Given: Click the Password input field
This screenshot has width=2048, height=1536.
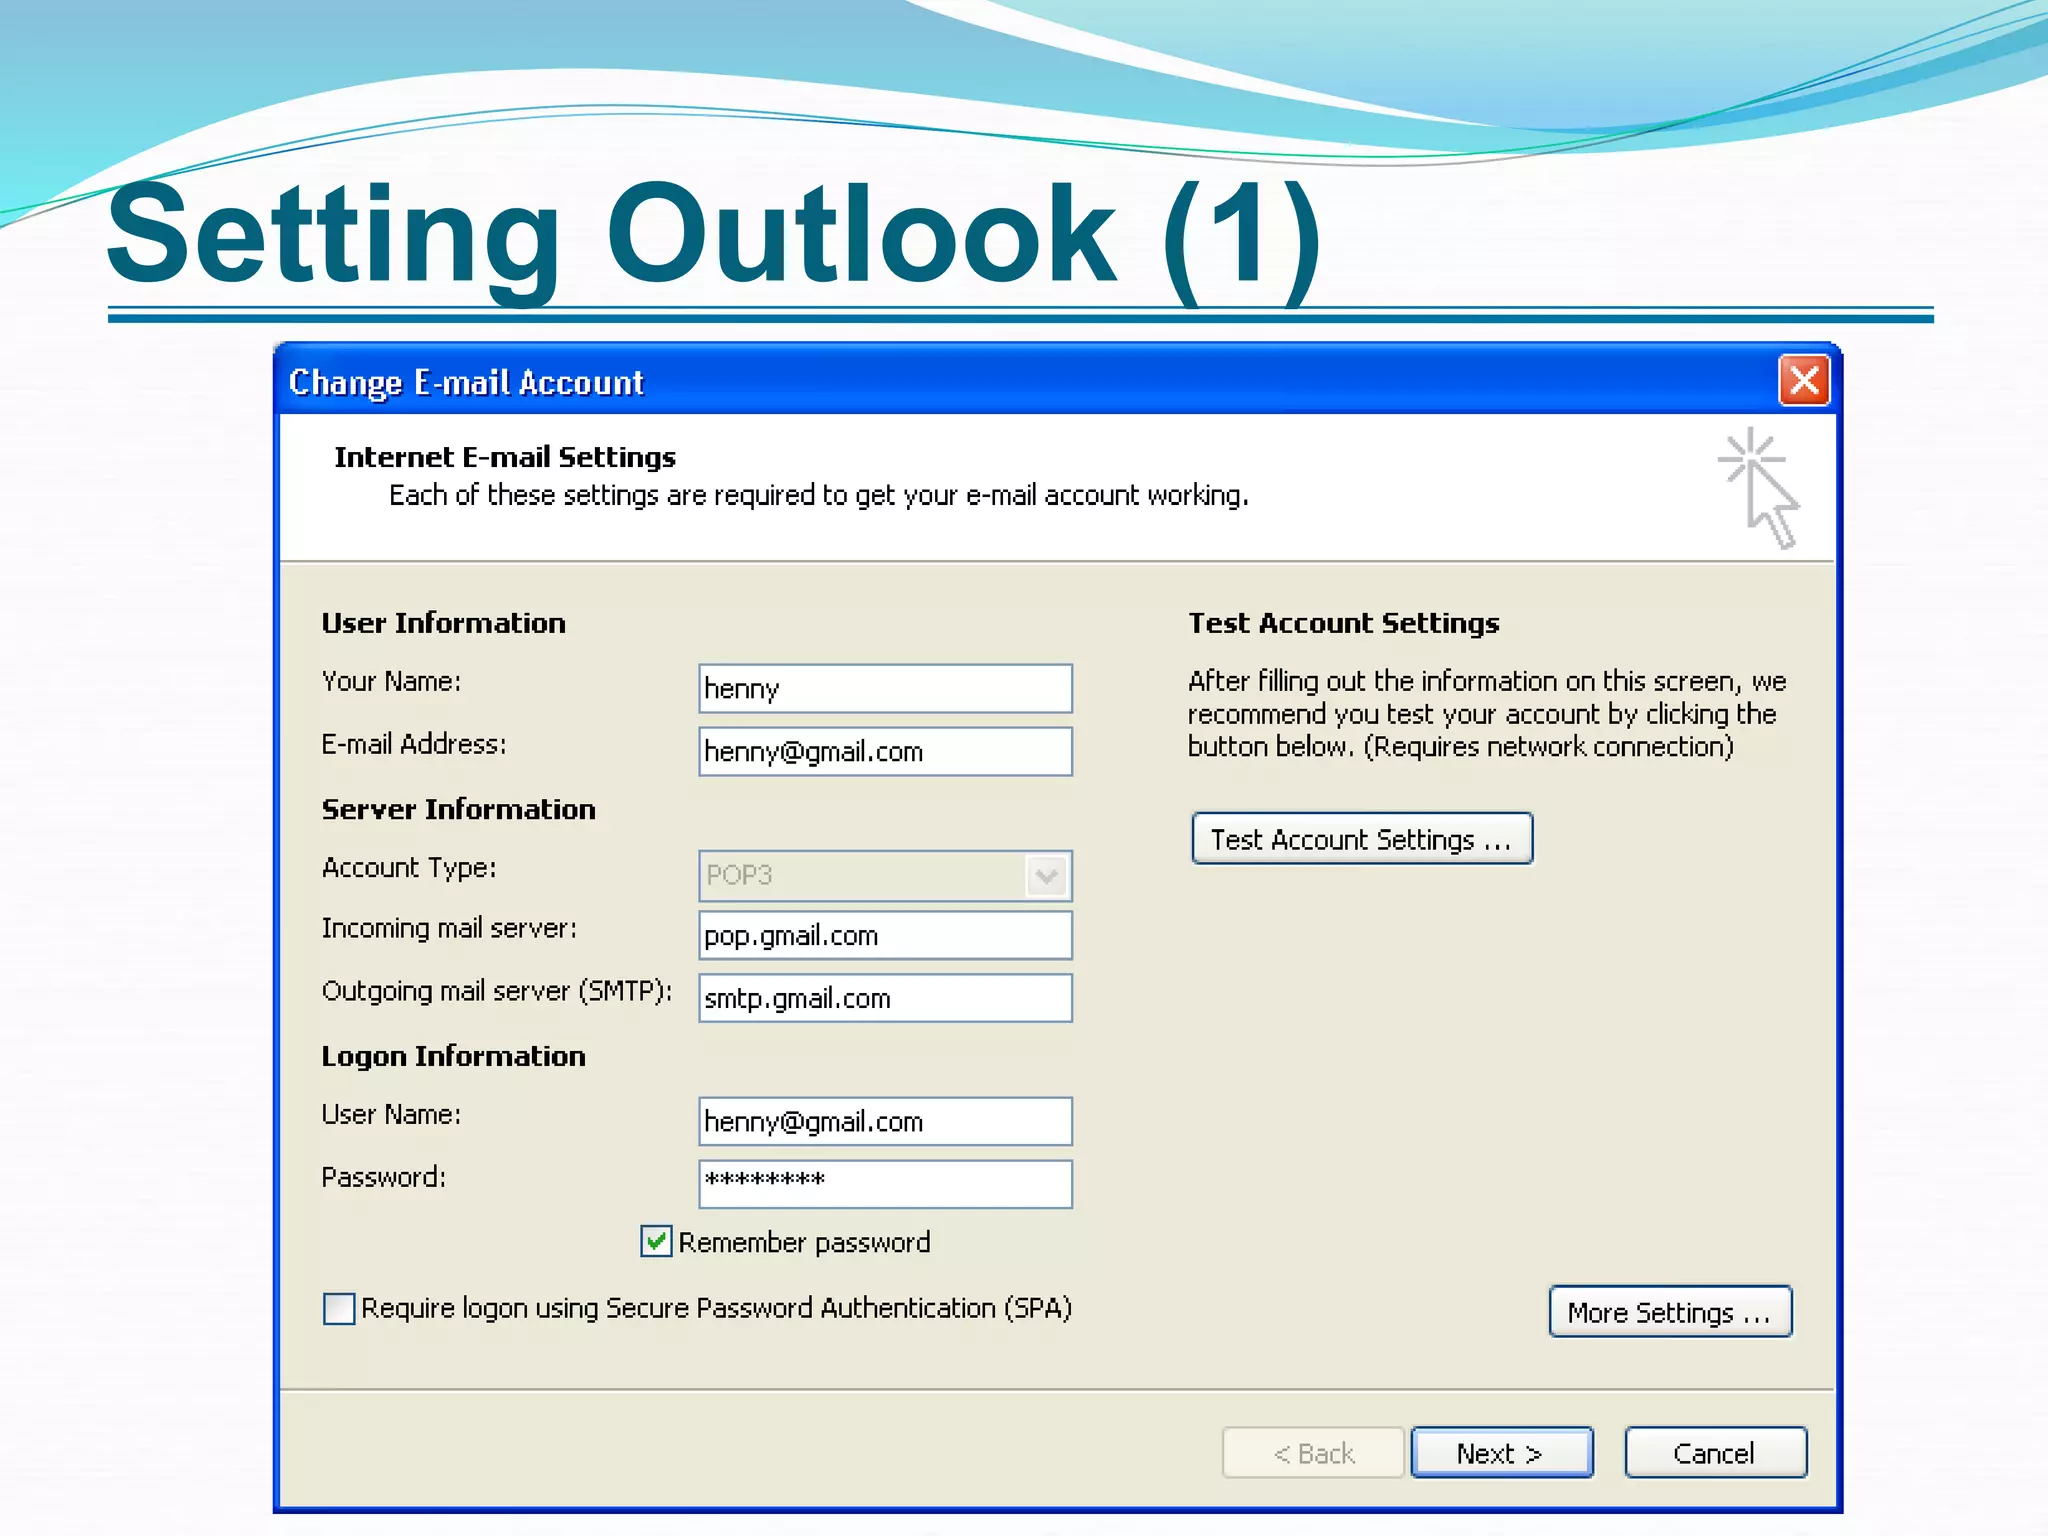Looking at the screenshot, I should coord(885,1184).
